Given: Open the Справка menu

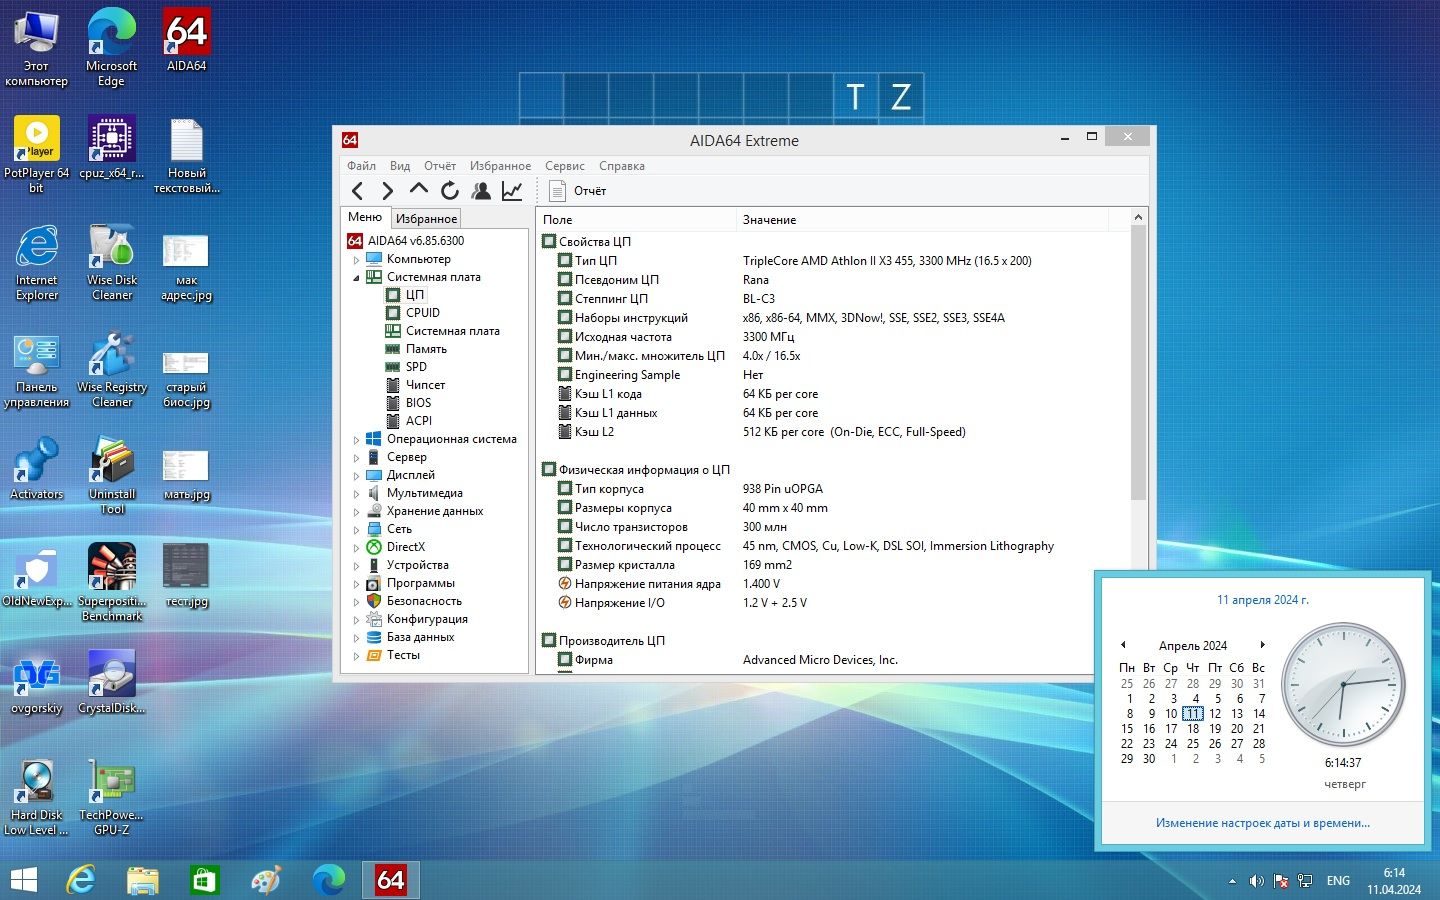Looking at the screenshot, I should [622, 166].
